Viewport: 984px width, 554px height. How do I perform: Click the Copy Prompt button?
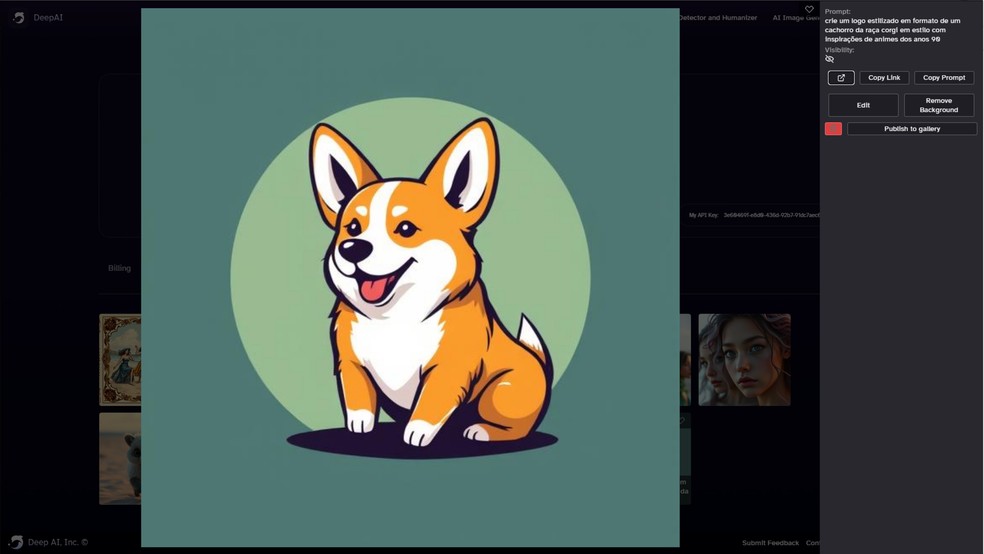click(x=944, y=78)
